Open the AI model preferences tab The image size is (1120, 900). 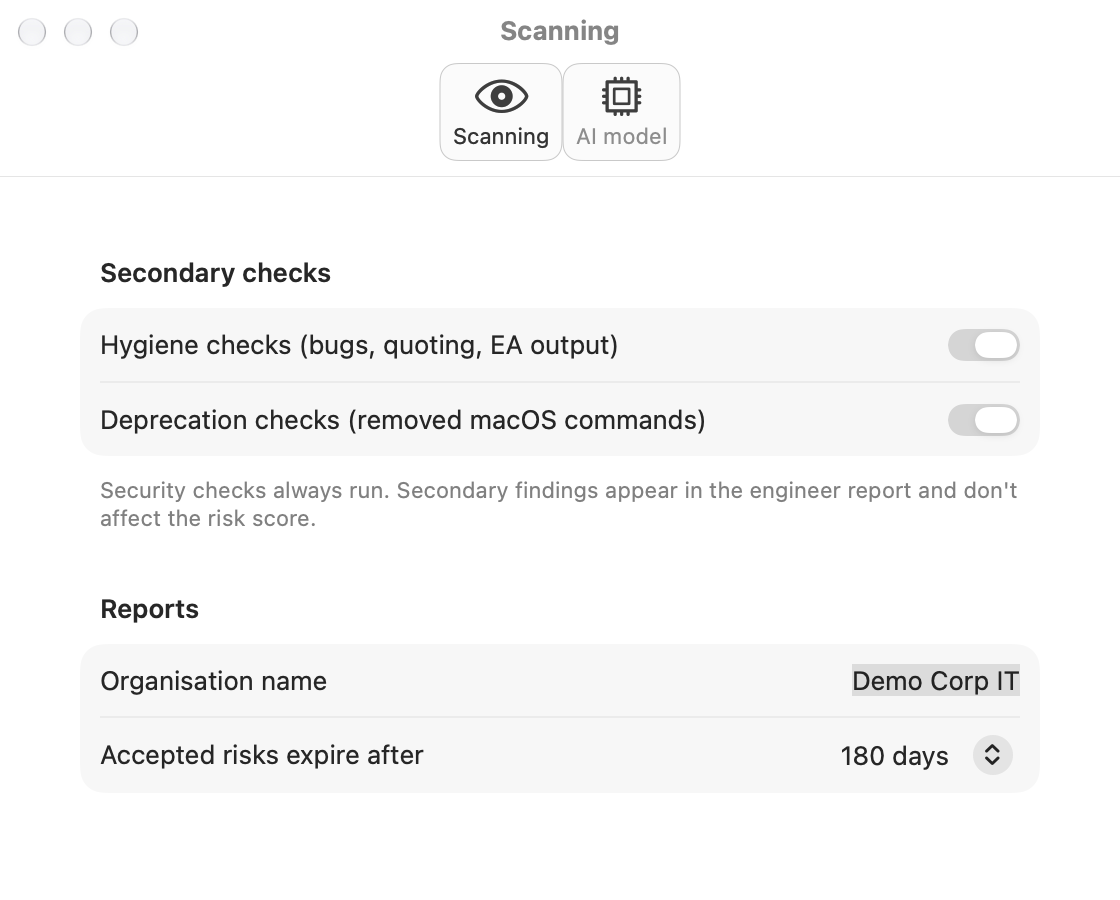click(621, 112)
